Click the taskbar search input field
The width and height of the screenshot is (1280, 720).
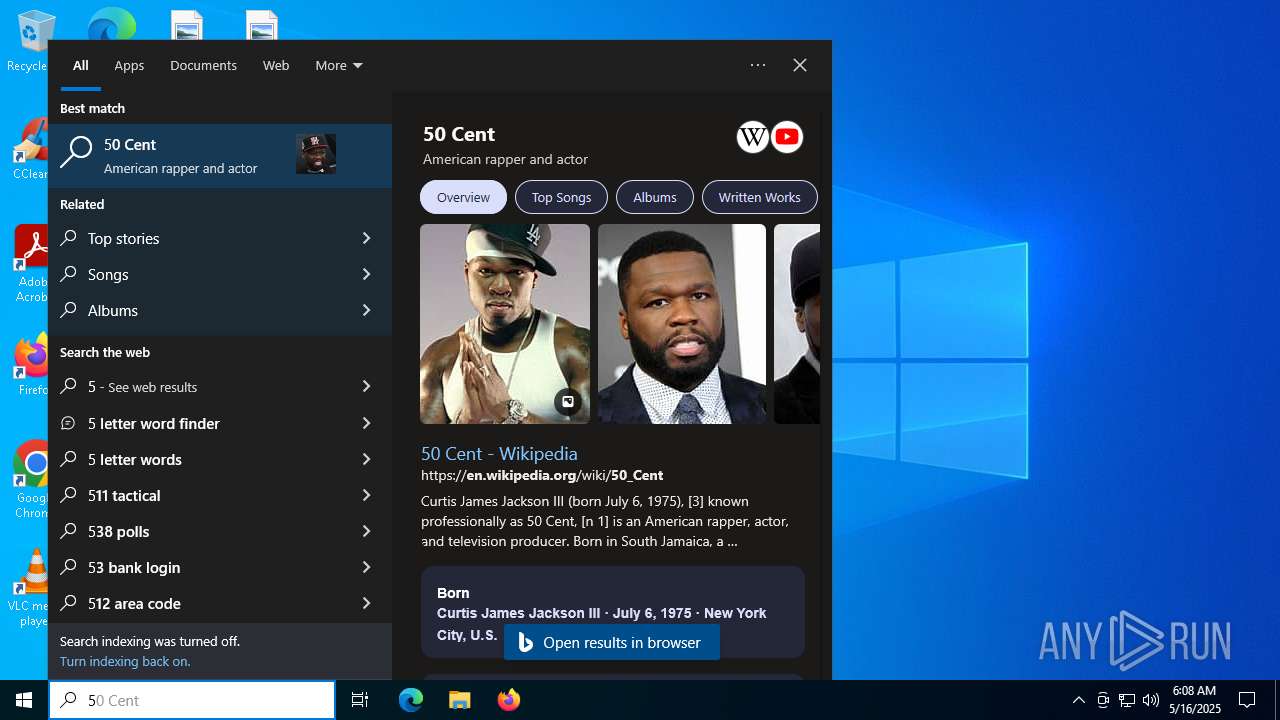pyautogui.click(x=192, y=700)
